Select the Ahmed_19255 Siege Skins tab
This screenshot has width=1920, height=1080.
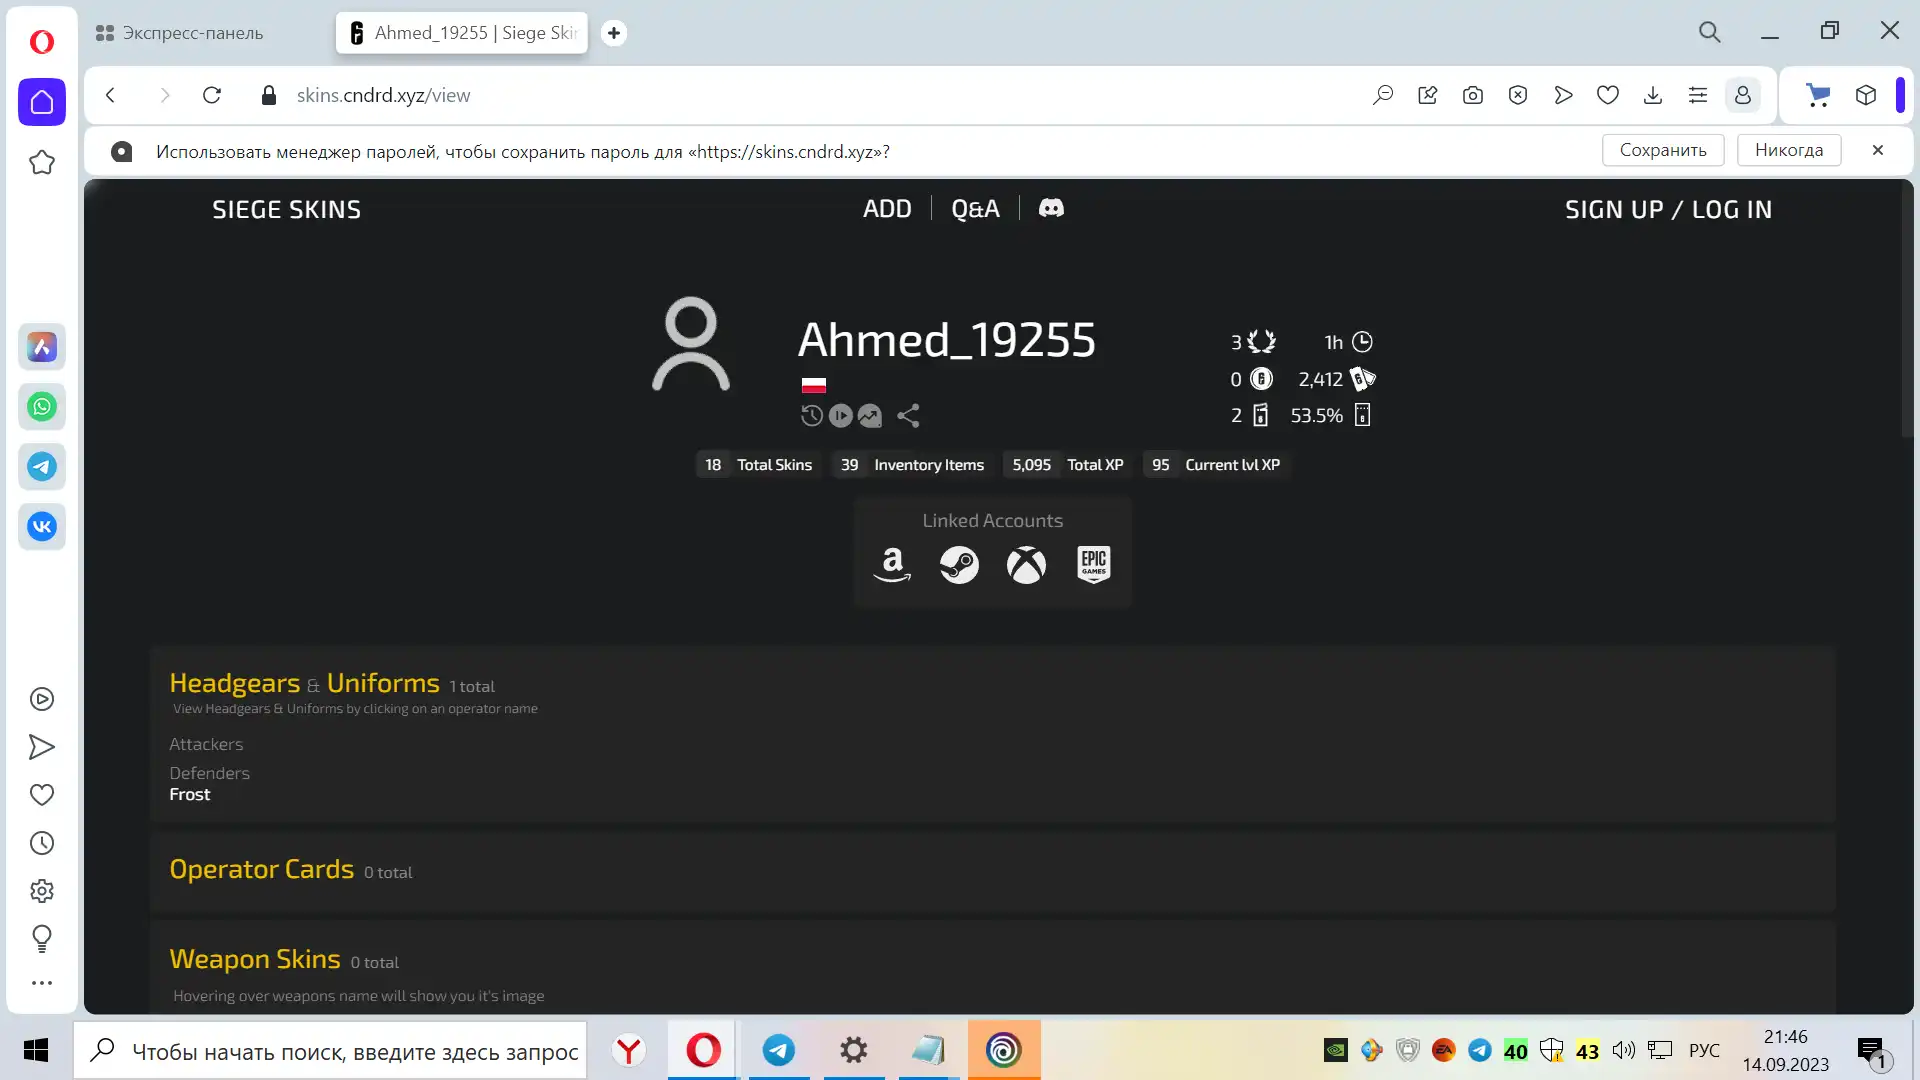(462, 33)
